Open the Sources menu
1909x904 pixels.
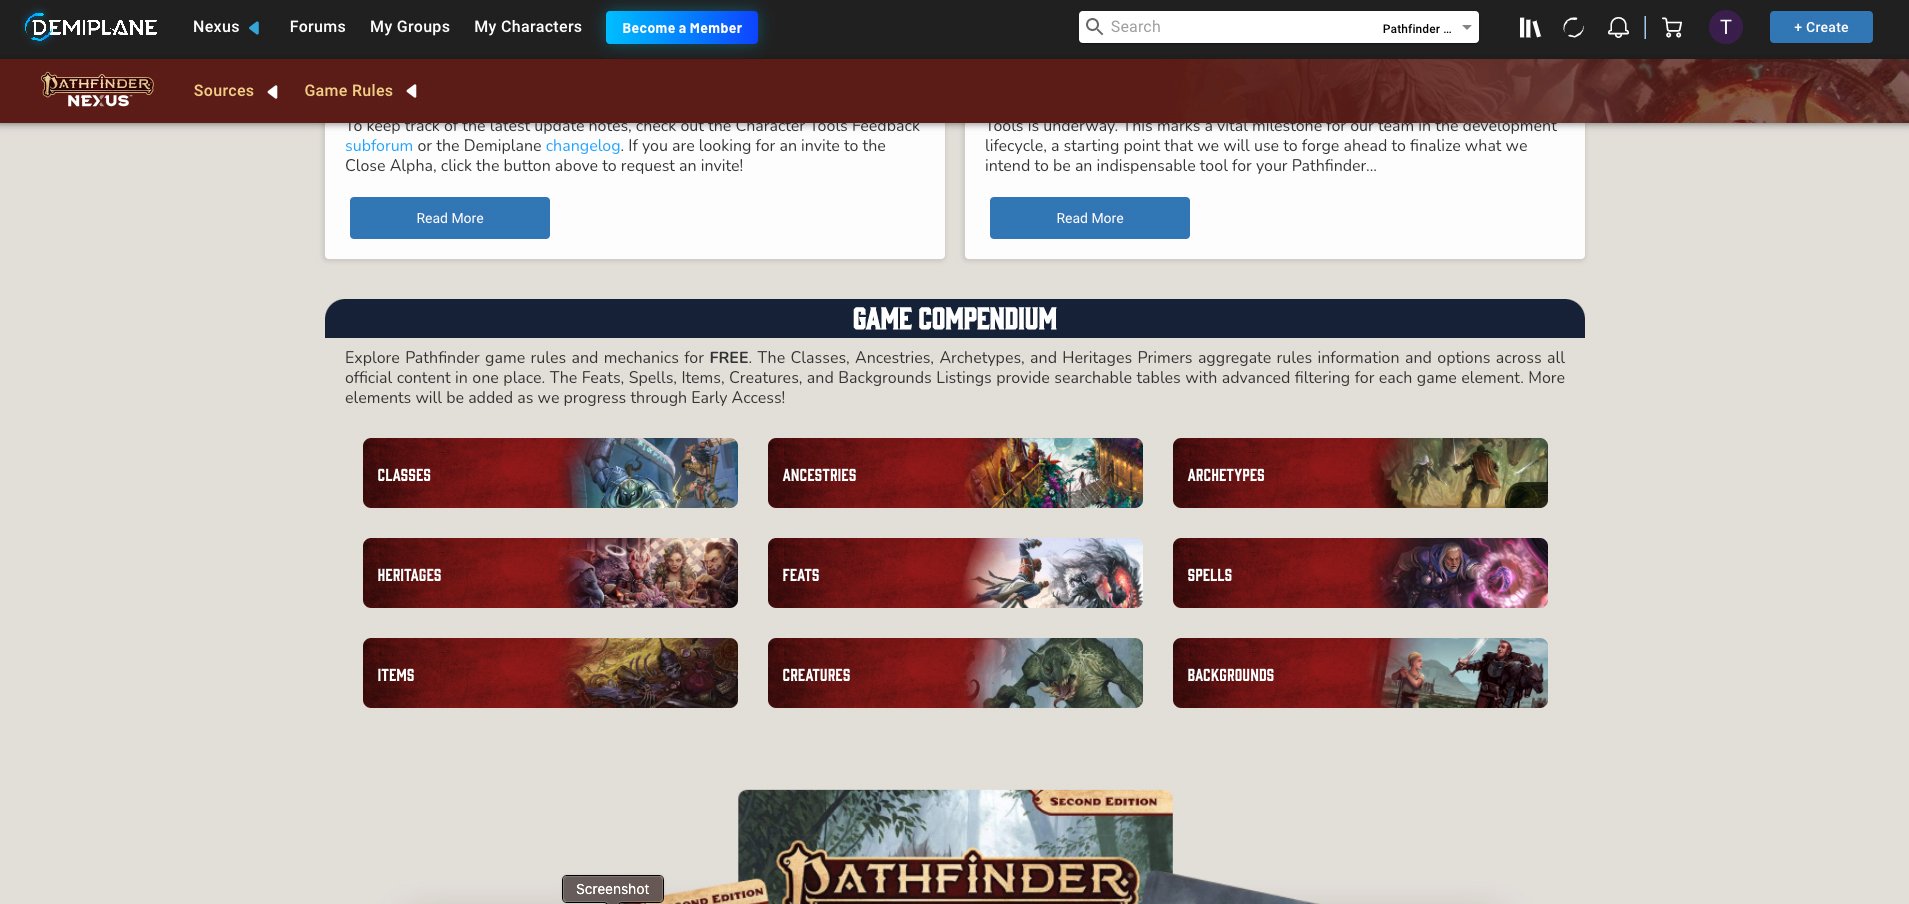(x=224, y=90)
